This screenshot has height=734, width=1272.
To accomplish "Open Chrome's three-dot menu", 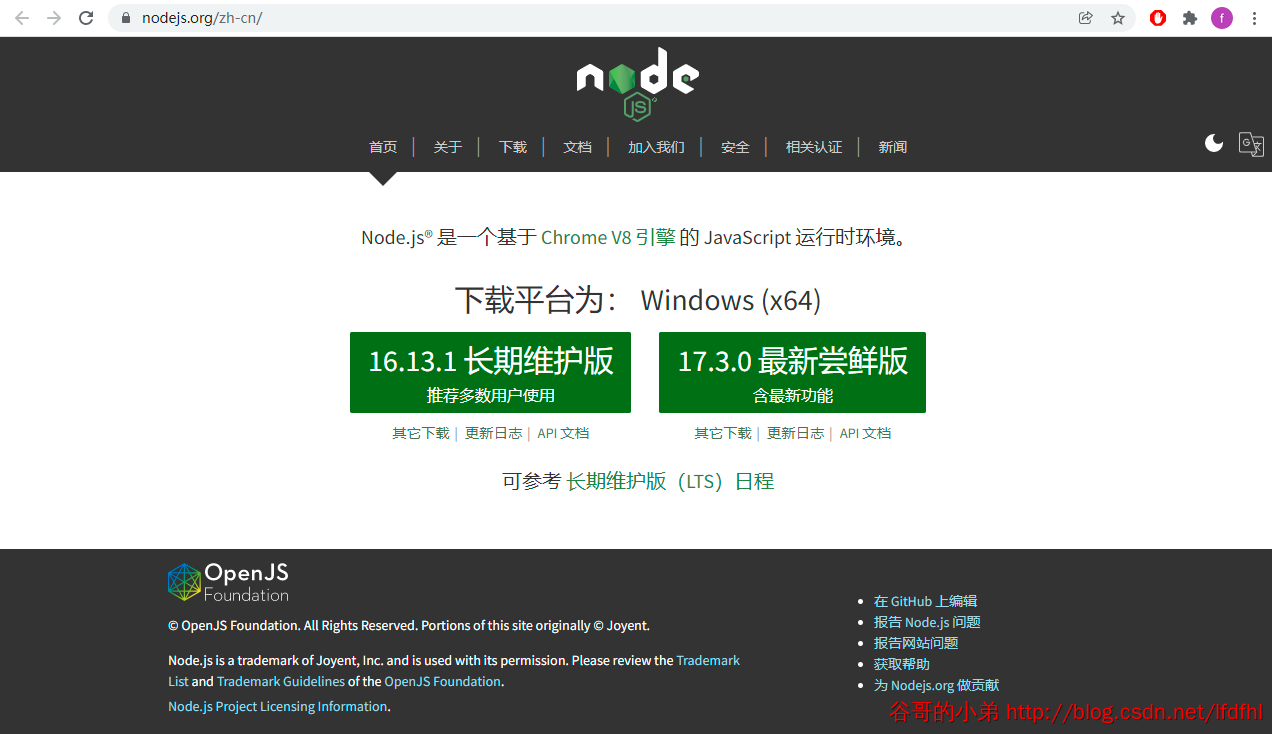I will (1254, 18).
